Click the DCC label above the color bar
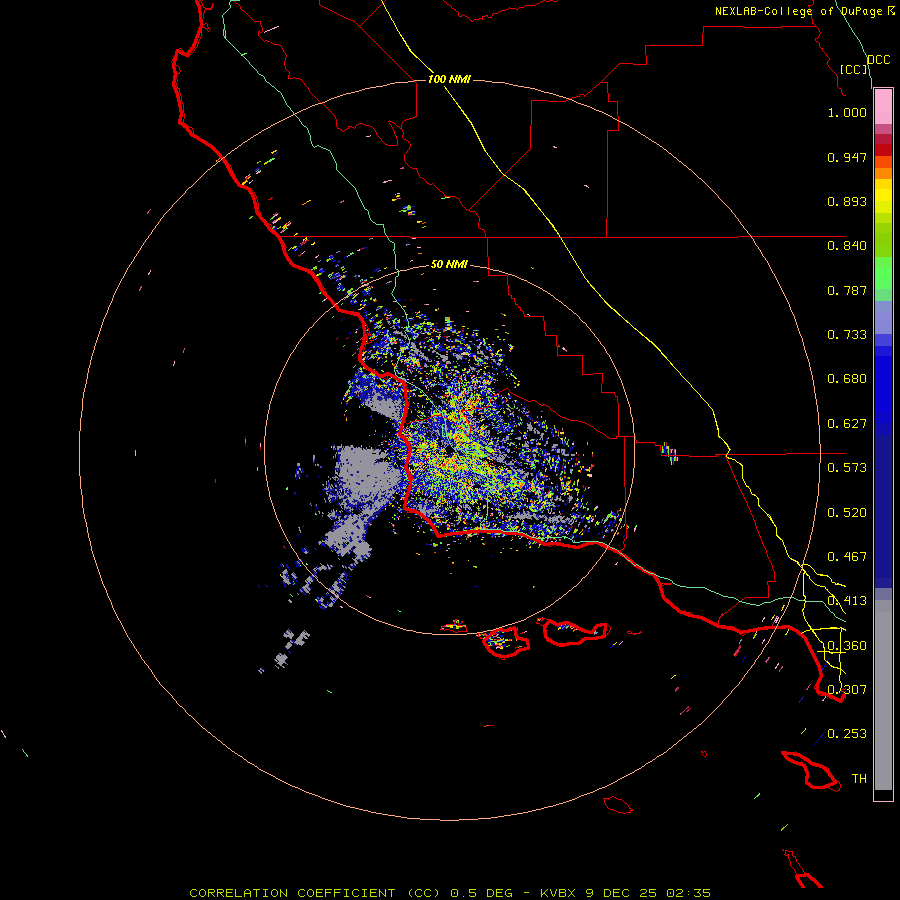Viewport: 900px width, 900px height. pos(878,59)
